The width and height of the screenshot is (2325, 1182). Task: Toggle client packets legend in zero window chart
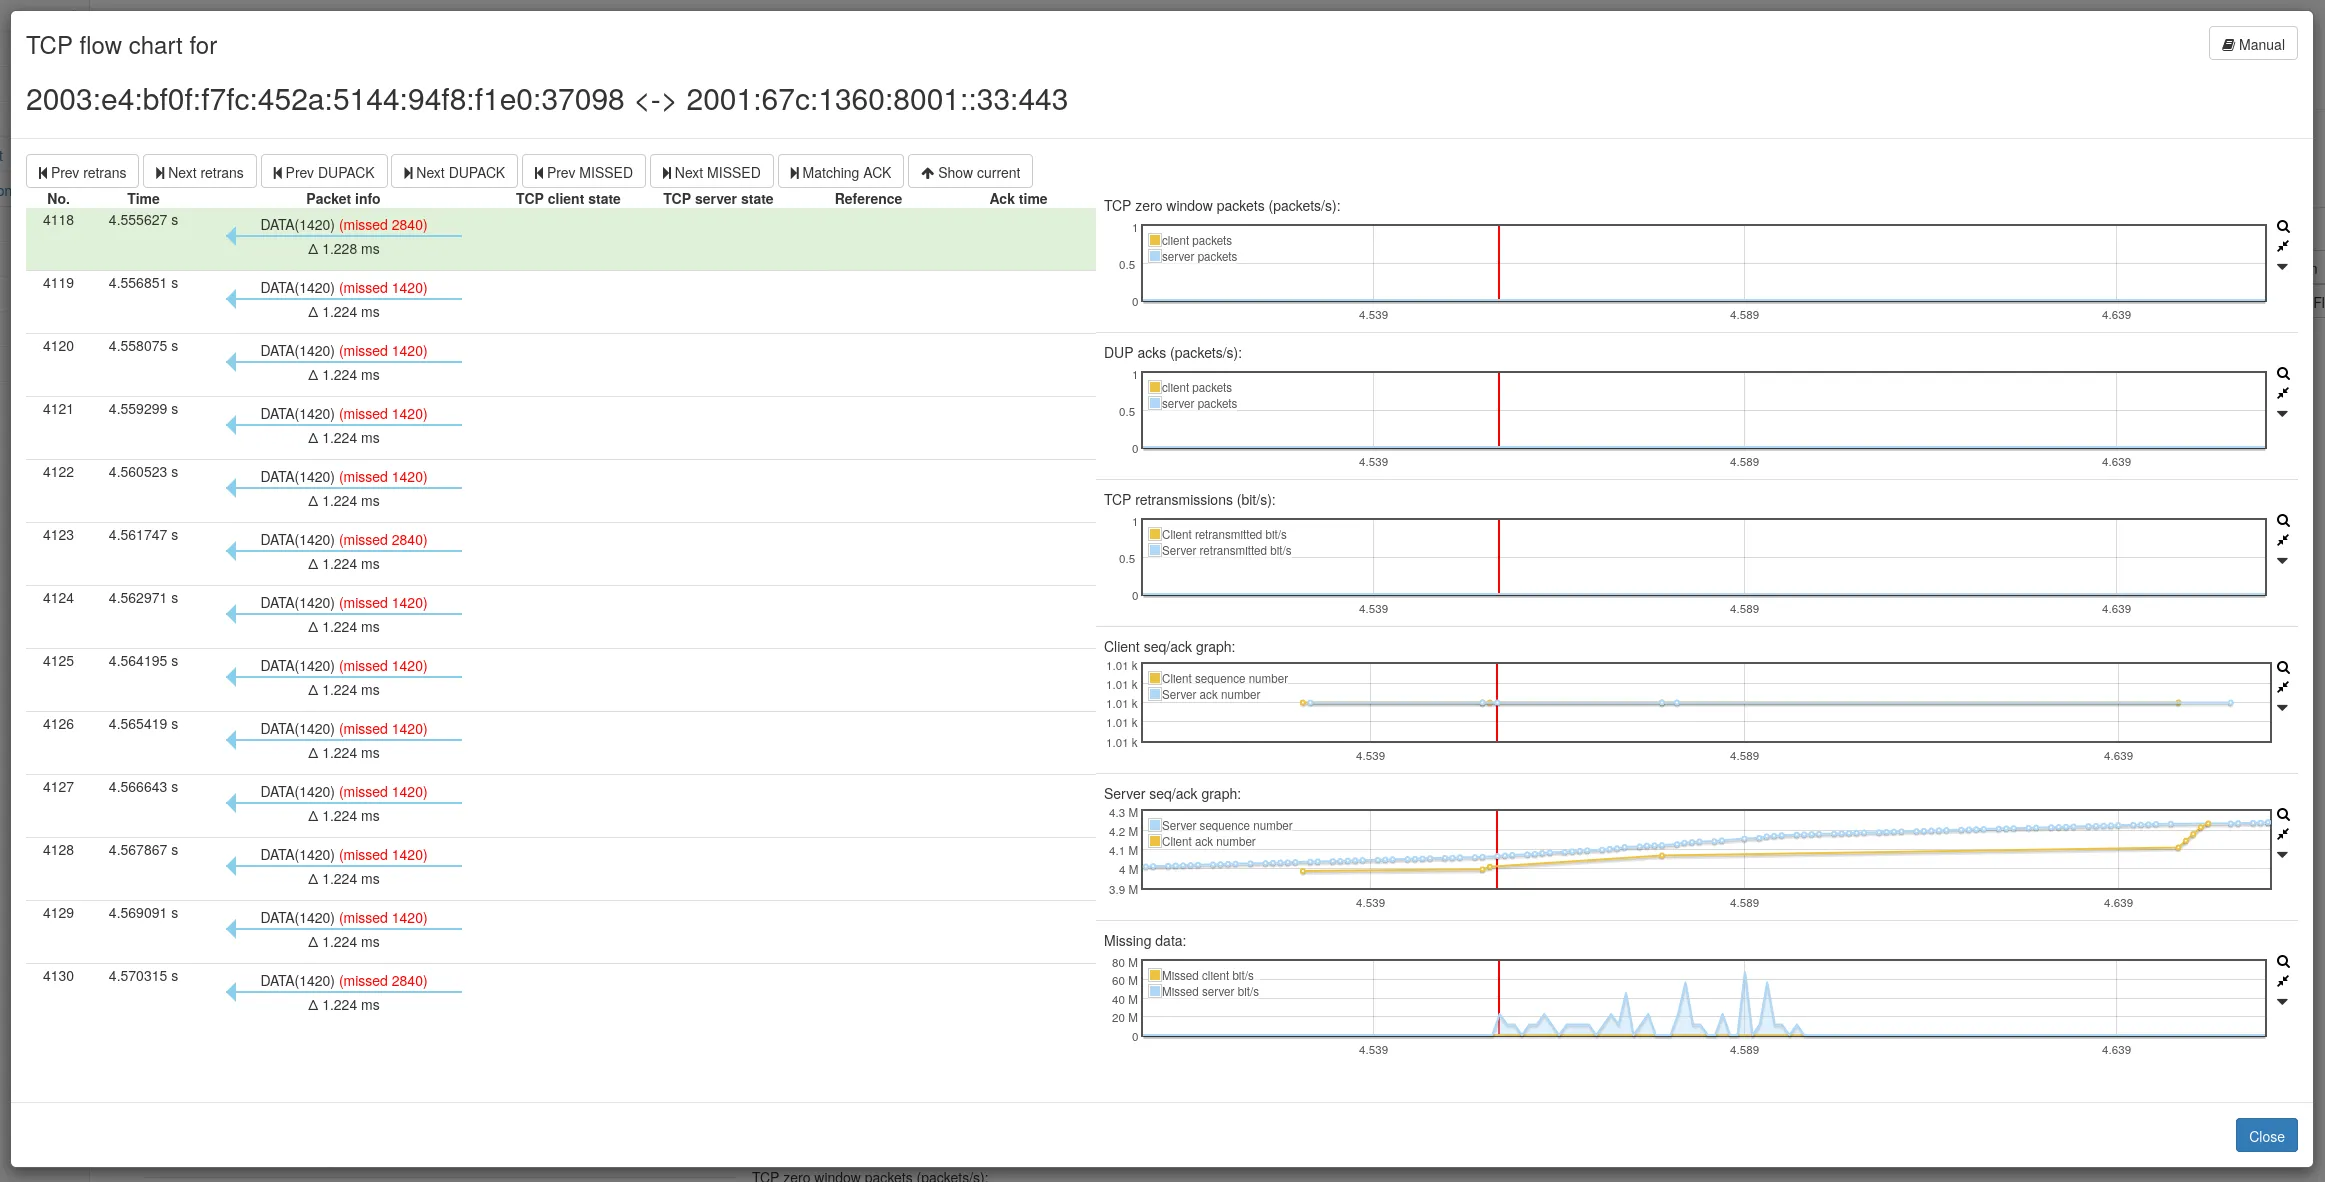(x=1196, y=241)
